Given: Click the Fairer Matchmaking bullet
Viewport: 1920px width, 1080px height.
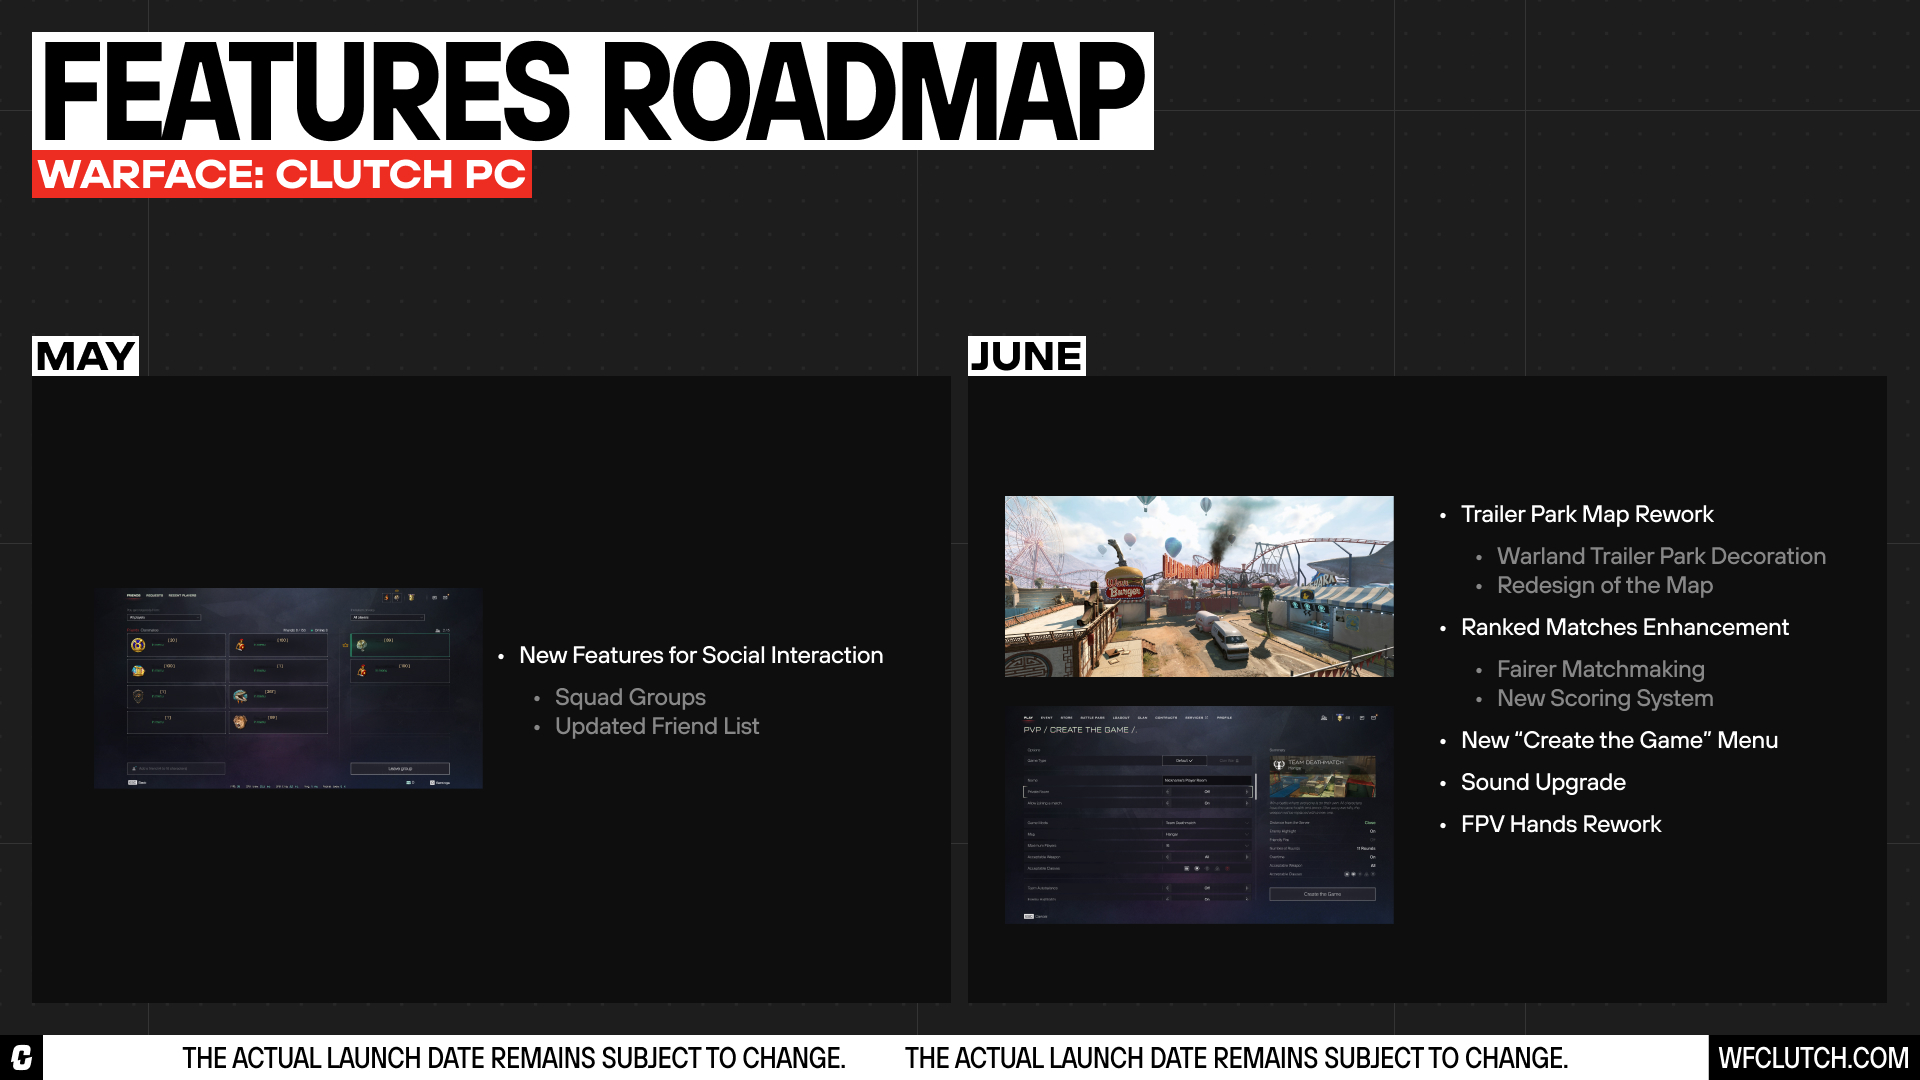Looking at the screenshot, I should [1600, 669].
